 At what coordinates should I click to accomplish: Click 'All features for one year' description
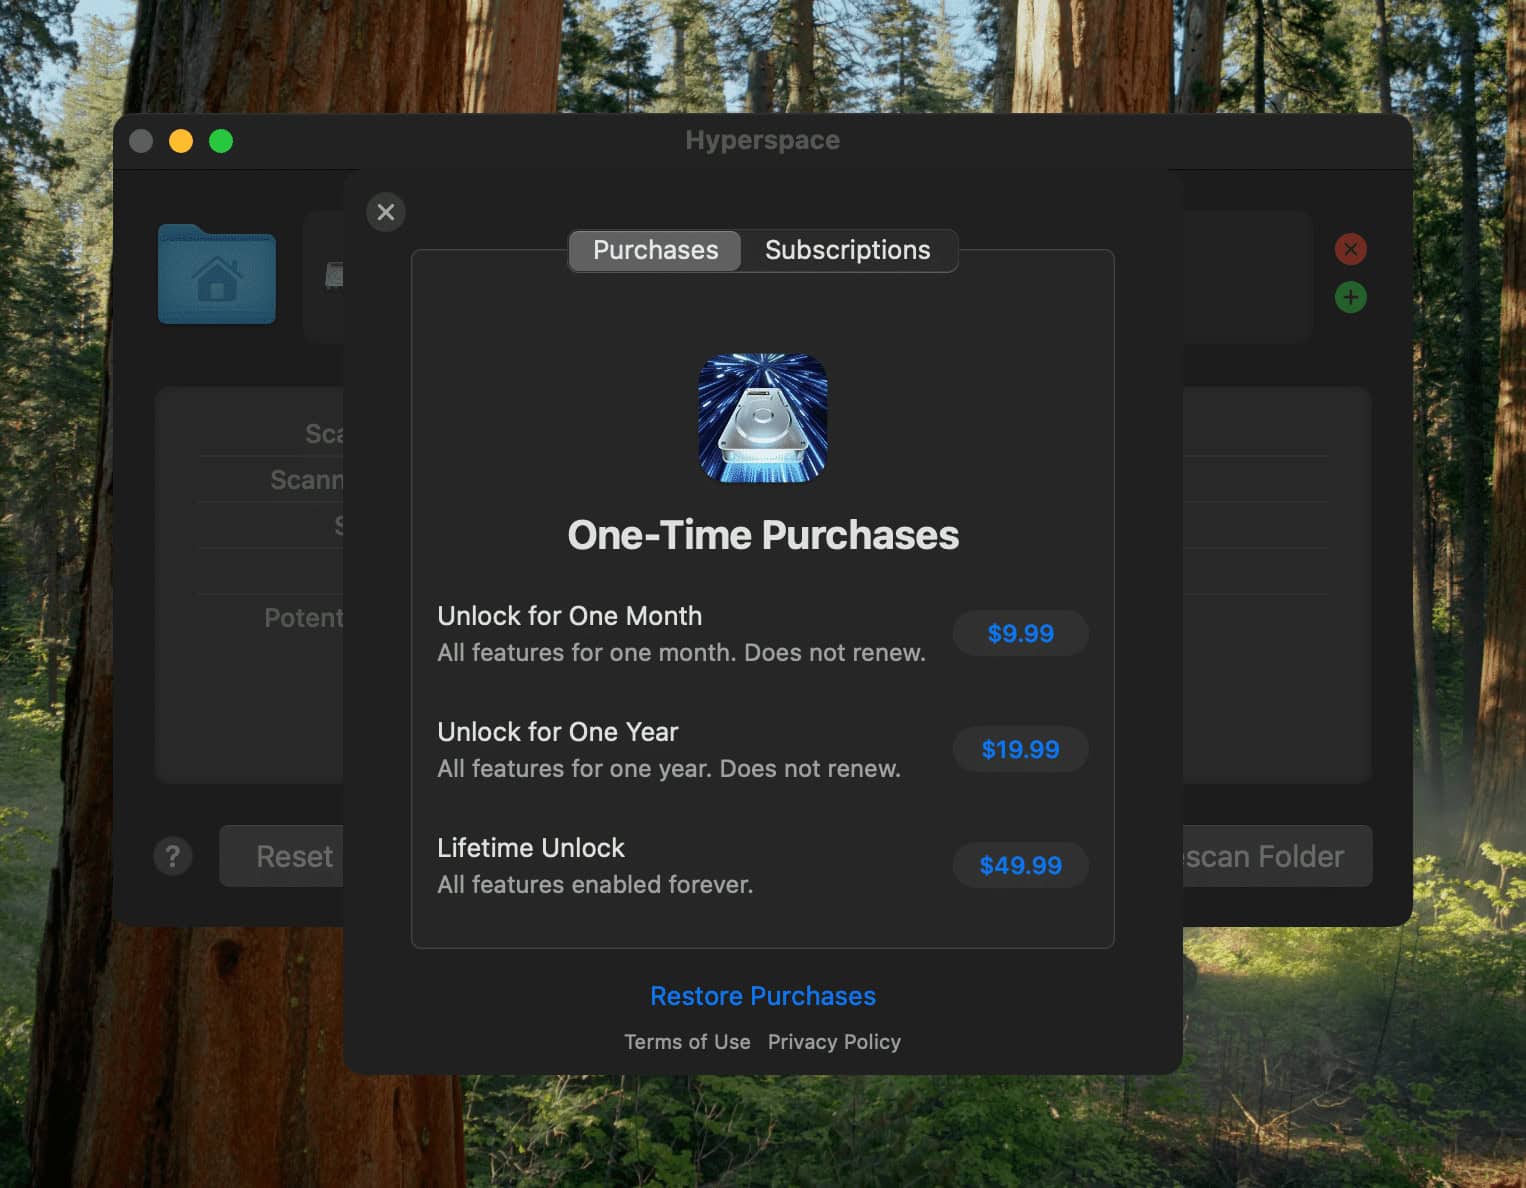[669, 769]
